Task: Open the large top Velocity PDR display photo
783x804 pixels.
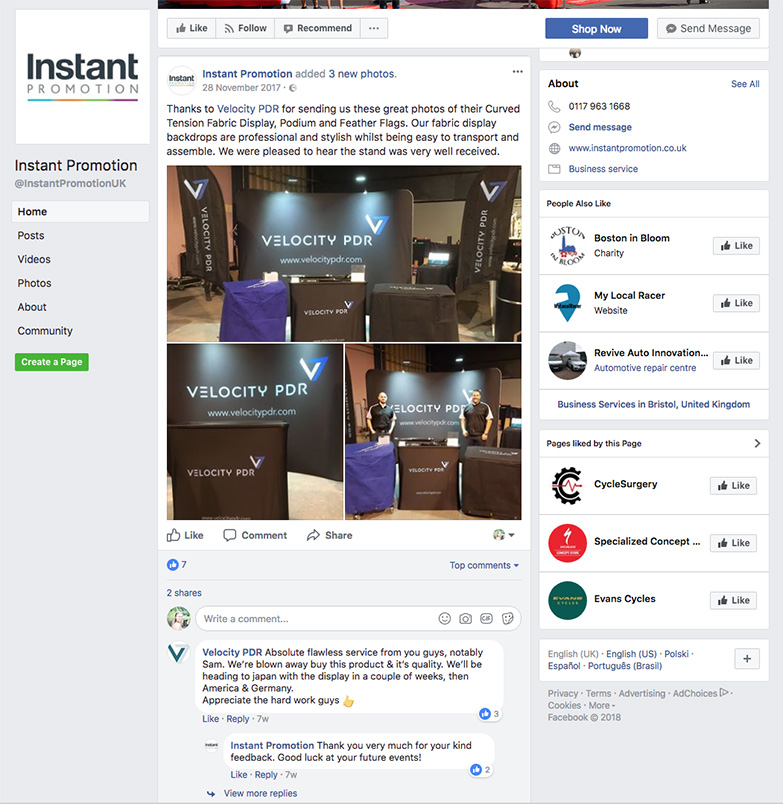Action: coord(344,253)
